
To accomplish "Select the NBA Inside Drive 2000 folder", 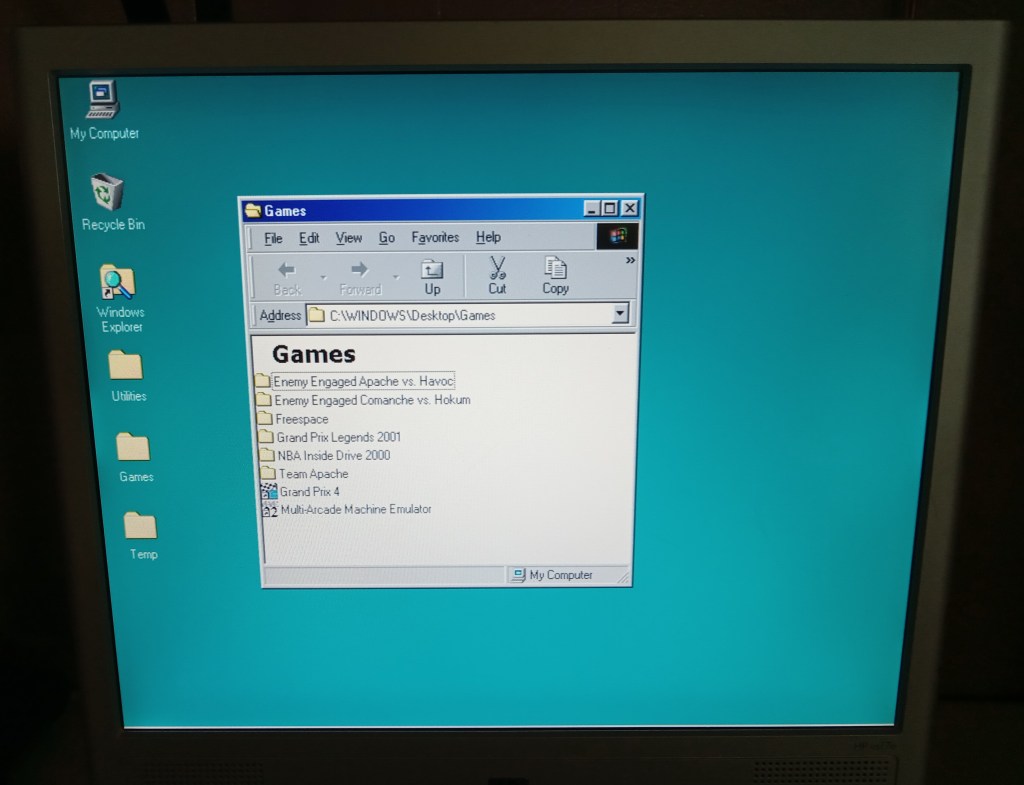I will pos(333,455).
